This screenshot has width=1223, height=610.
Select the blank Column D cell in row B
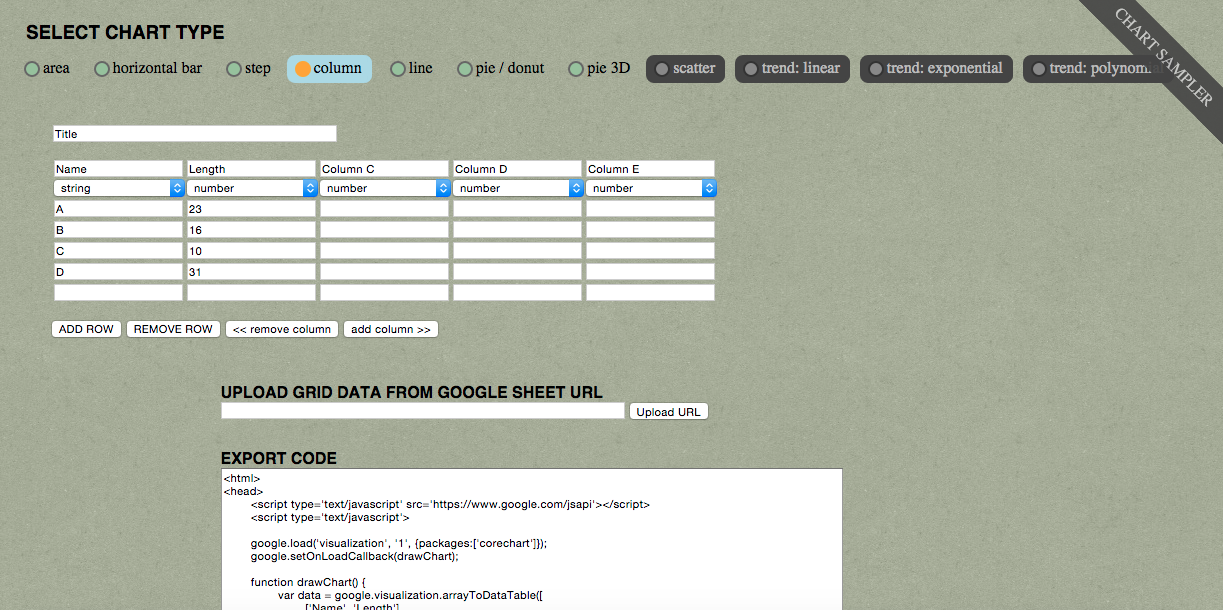click(x=518, y=230)
